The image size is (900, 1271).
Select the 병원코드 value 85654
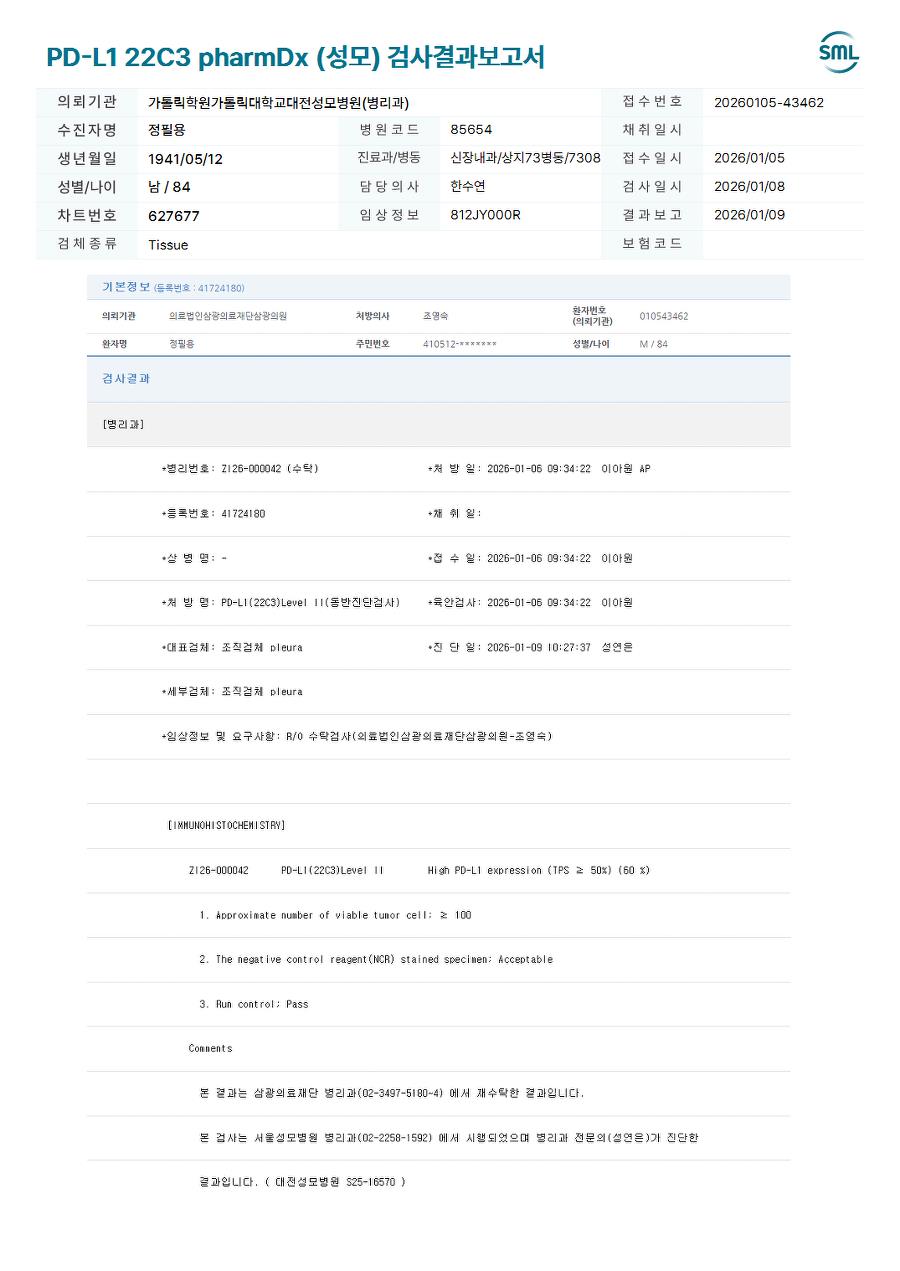[x=471, y=130]
